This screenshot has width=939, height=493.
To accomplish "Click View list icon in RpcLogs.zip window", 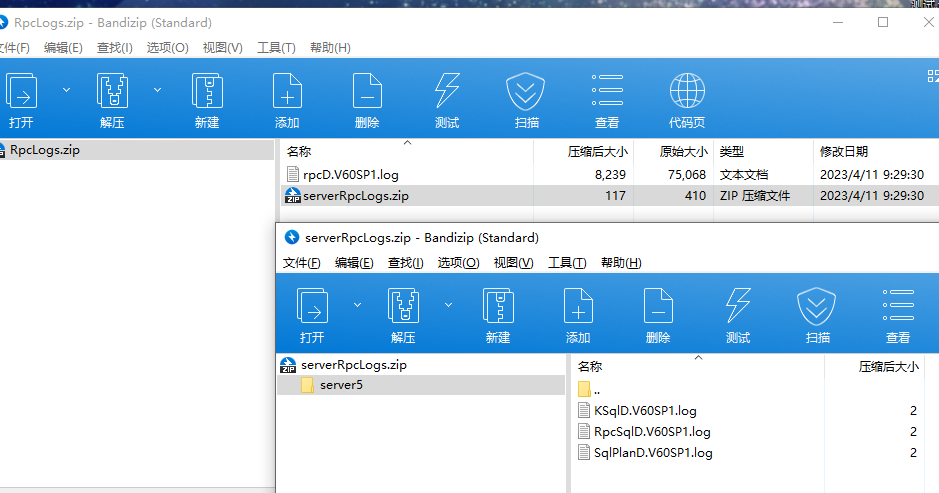I will (607, 90).
